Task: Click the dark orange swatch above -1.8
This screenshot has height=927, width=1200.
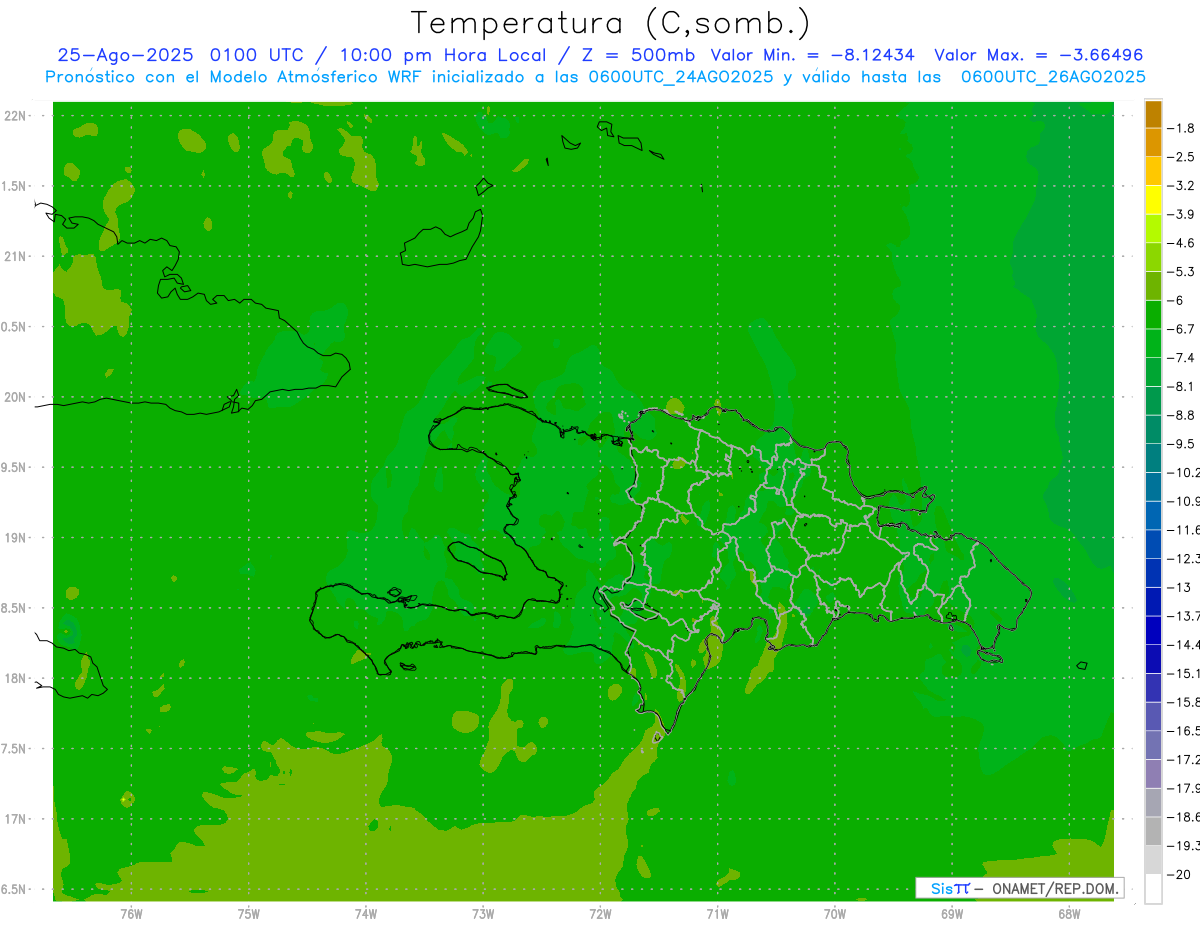Action: tap(1153, 114)
